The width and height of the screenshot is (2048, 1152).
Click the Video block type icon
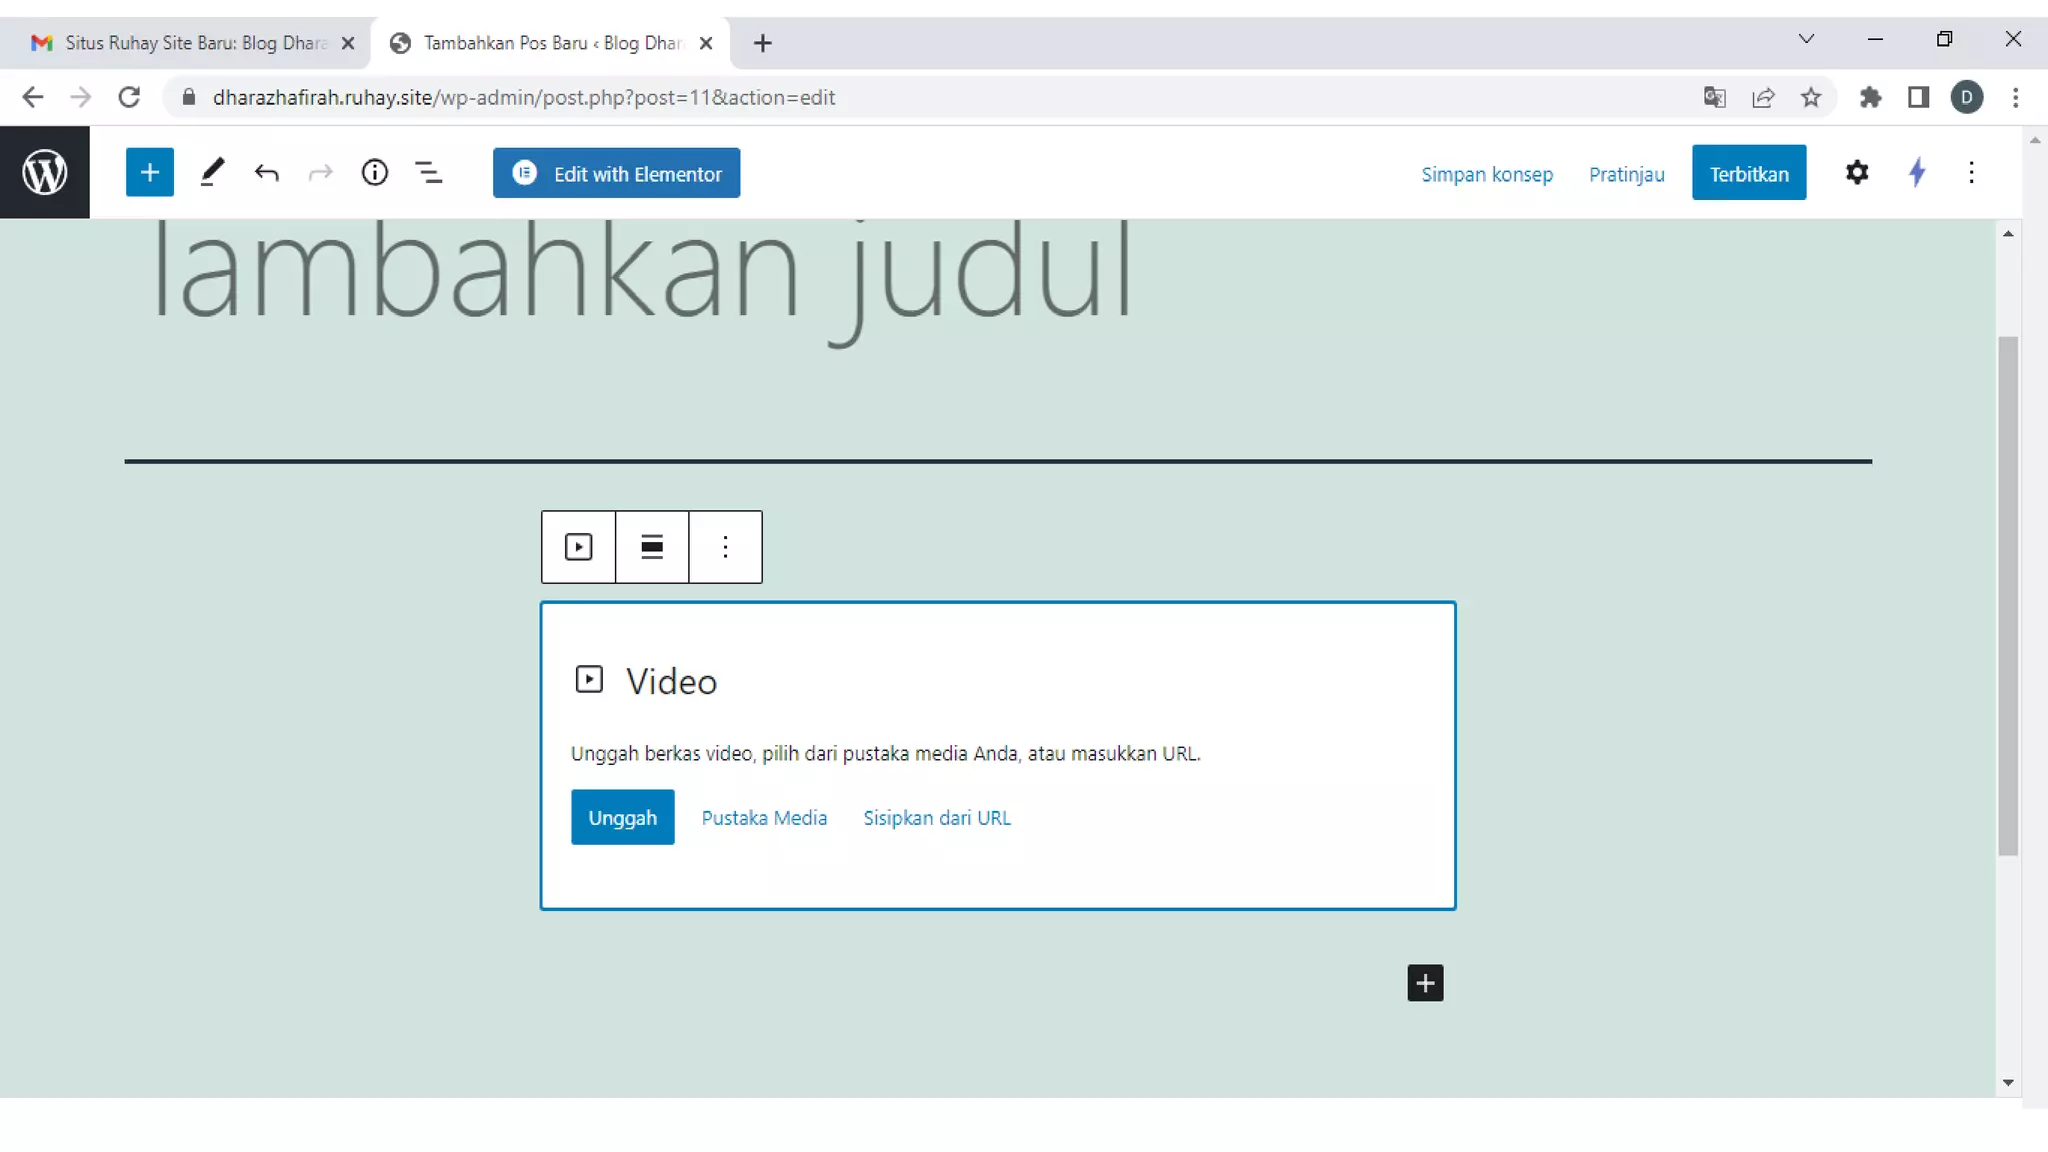[578, 547]
